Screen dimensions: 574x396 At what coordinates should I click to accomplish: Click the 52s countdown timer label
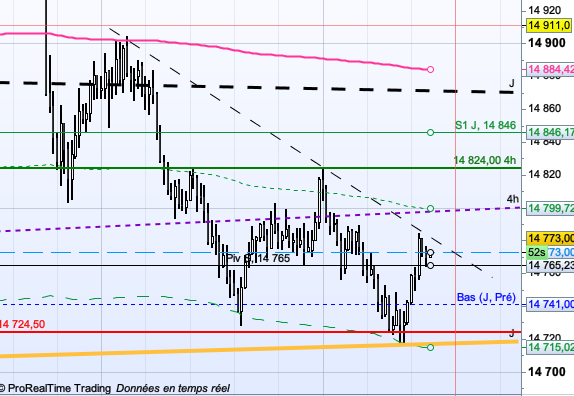coord(537,252)
